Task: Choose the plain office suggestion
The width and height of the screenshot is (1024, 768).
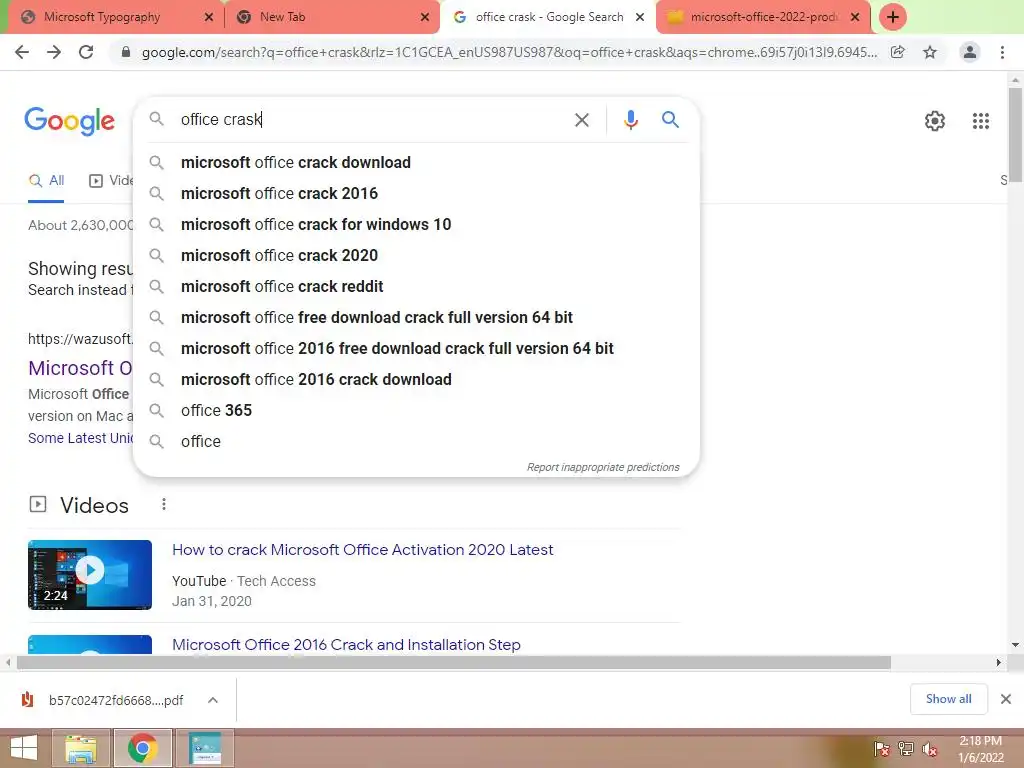Action: pyautogui.click(x=416, y=441)
